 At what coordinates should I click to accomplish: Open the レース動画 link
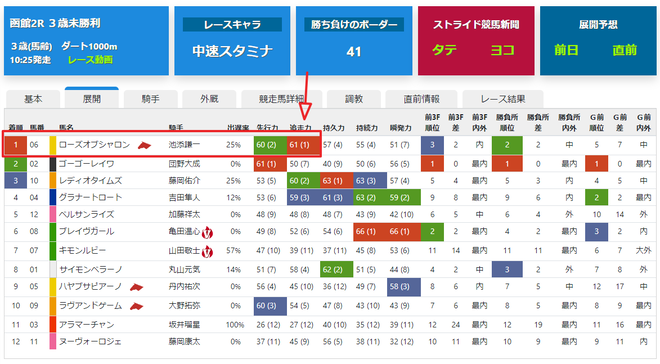point(90,60)
